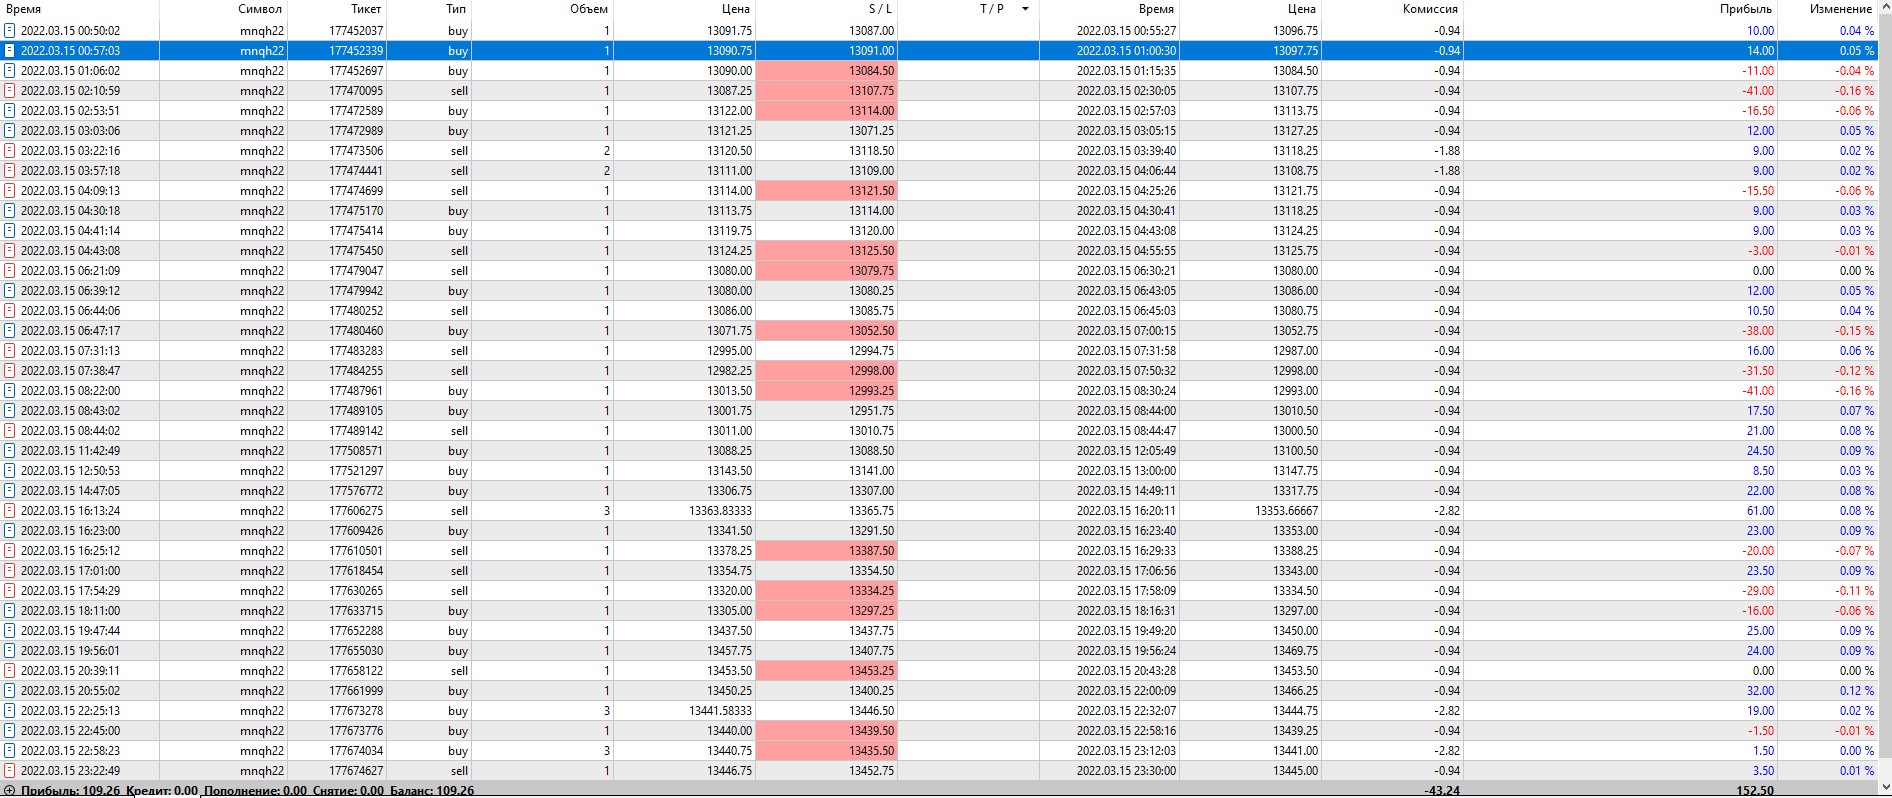The width and height of the screenshot is (1892, 798).
Task: Click the sell icon beside open time 20:39:11
Action: [x=10, y=671]
